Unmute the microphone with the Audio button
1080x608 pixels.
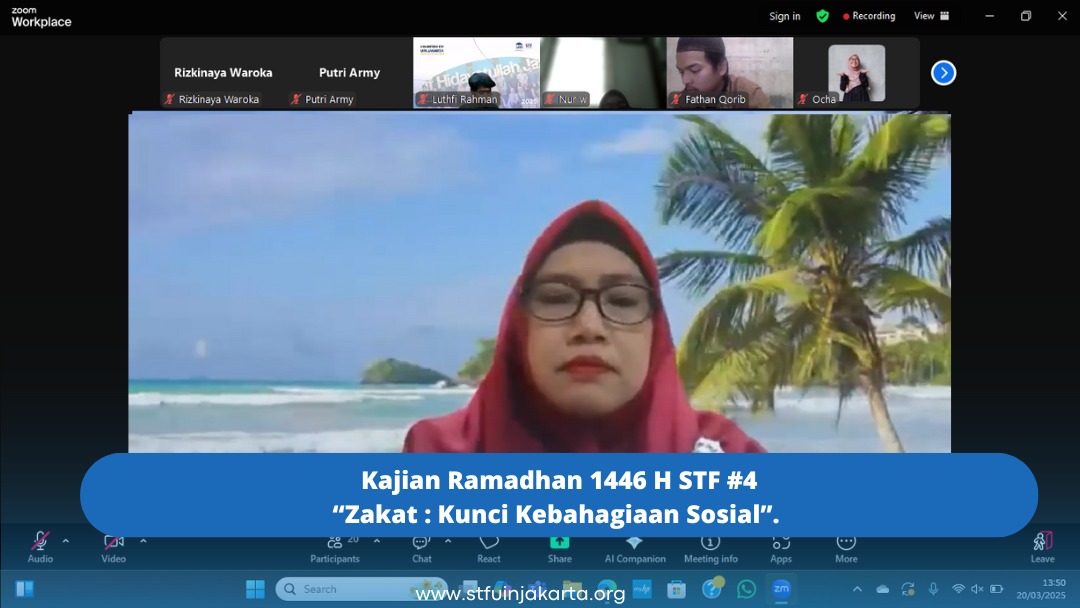point(40,546)
